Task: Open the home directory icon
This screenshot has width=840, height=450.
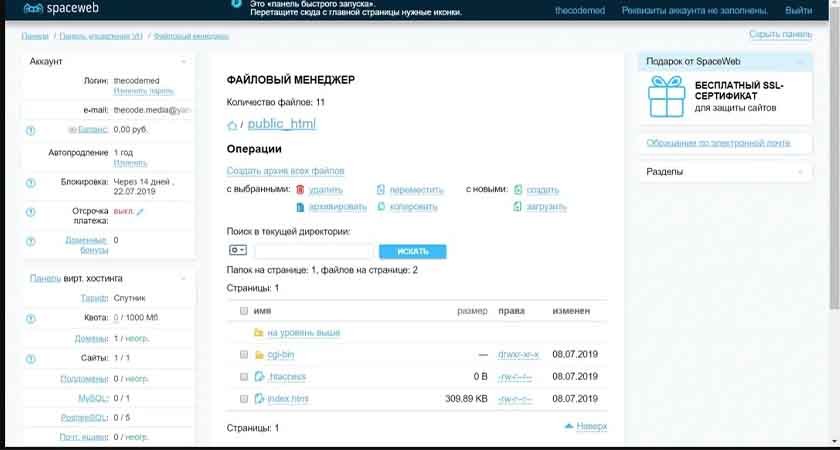Action: click(x=232, y=125)
